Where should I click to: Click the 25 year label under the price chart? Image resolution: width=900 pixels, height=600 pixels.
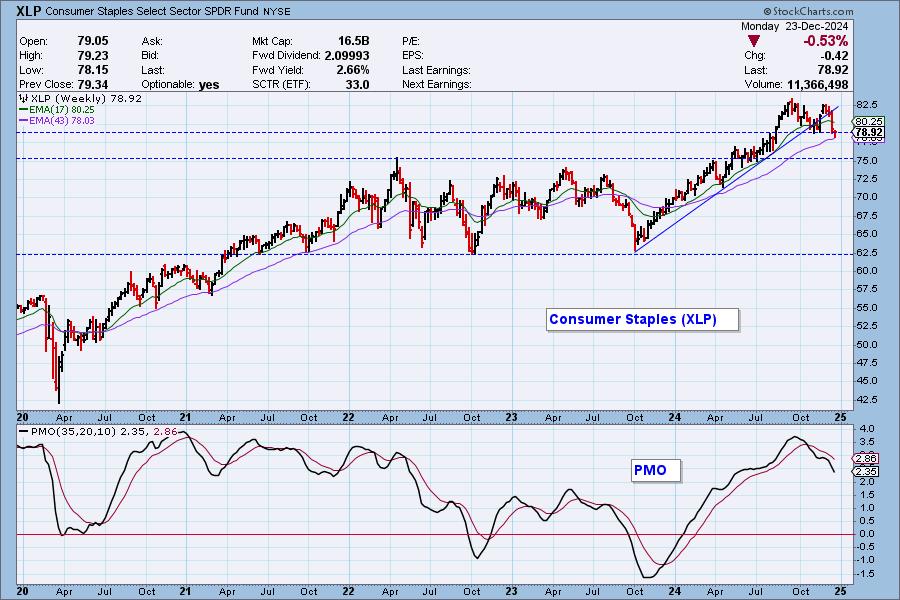coord(840,417)
